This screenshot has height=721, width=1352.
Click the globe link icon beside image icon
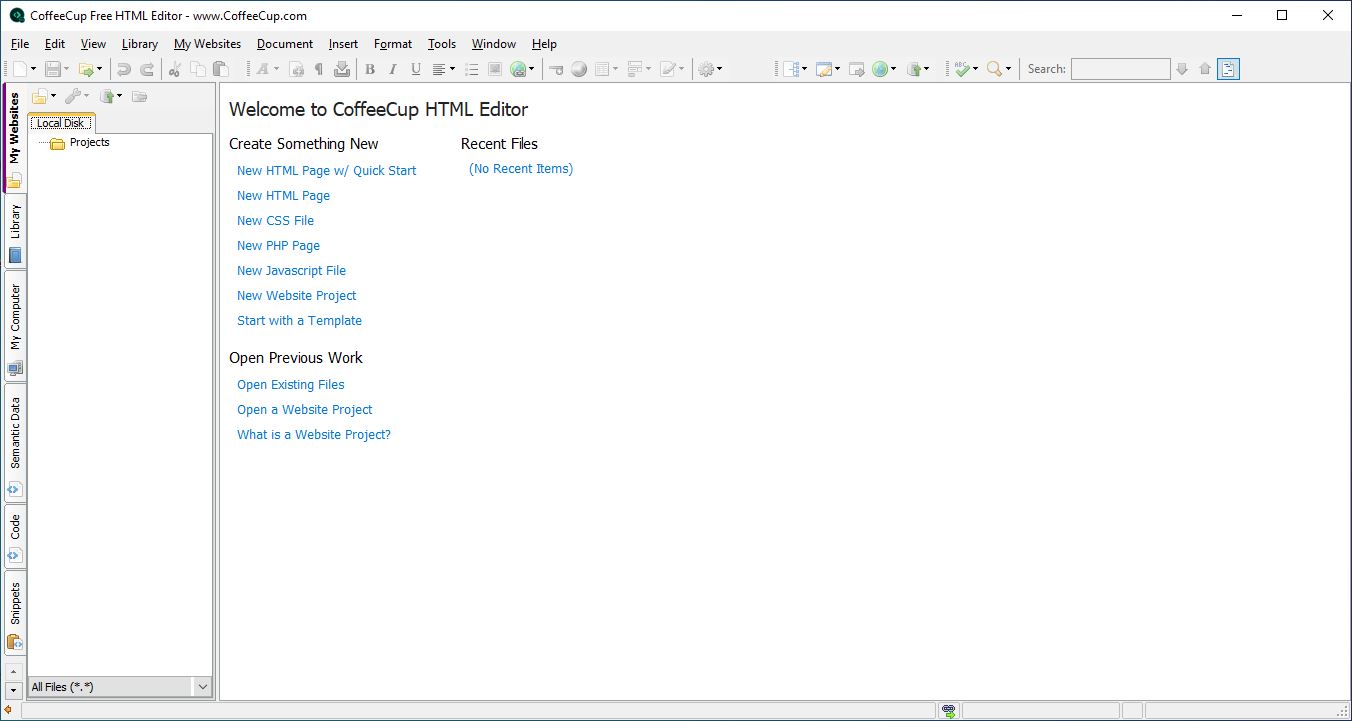(518, 69)
